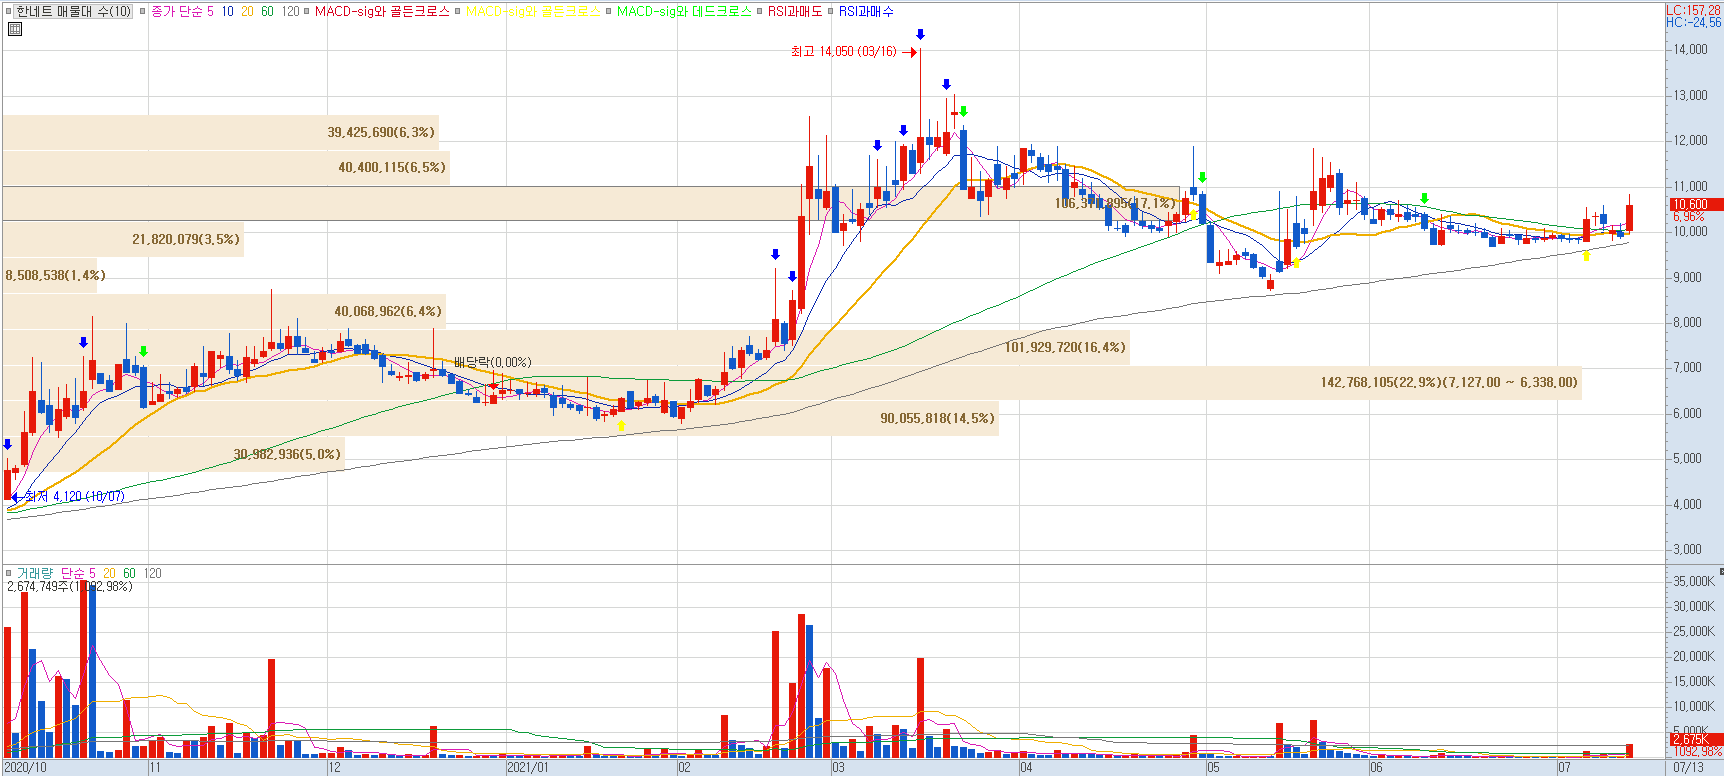
Task: Click the 2020/10 date label on time axis
Action: coord(25,768)
